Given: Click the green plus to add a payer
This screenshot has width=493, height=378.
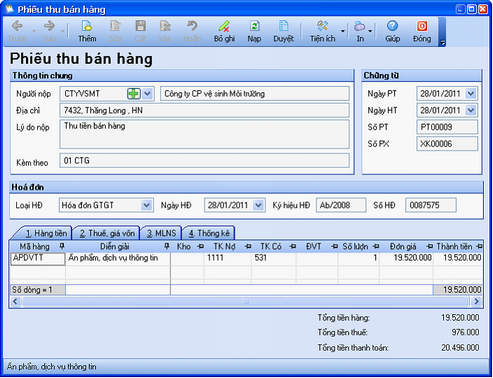Looking at the screenshot, I should click(134, 94).
